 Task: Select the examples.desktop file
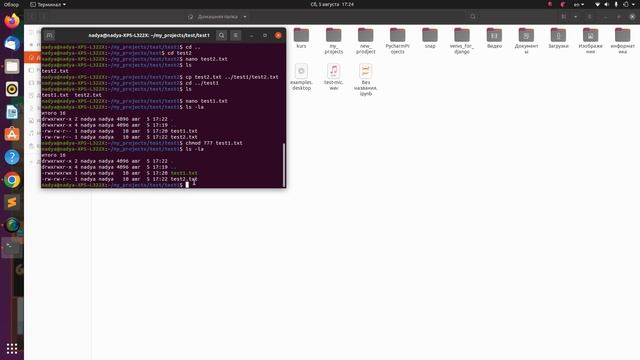(x=301, y=77)
